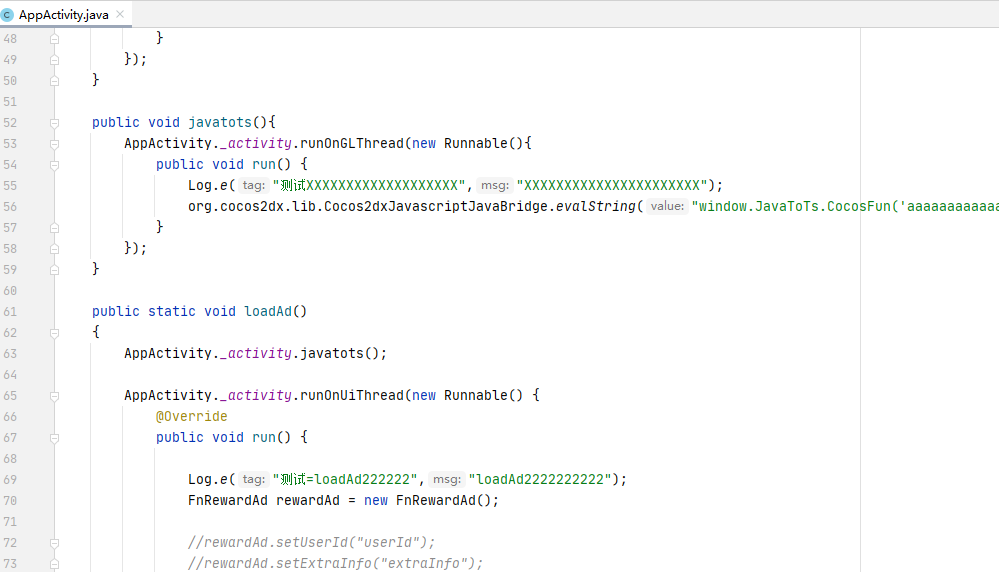Click the @Override annotation
The image size is (999, 572).
click(x=191, y=416)
